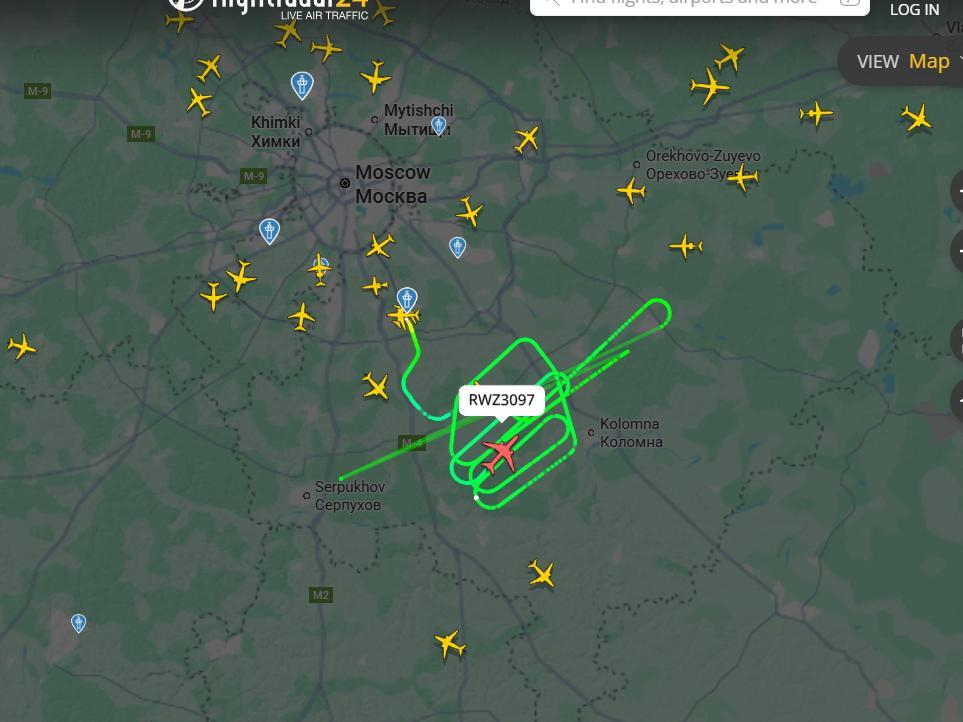The width and height of the screenshot is (963, 722).
Task: Select the airport marker near Mytishchi
Action: pos(438,125)
